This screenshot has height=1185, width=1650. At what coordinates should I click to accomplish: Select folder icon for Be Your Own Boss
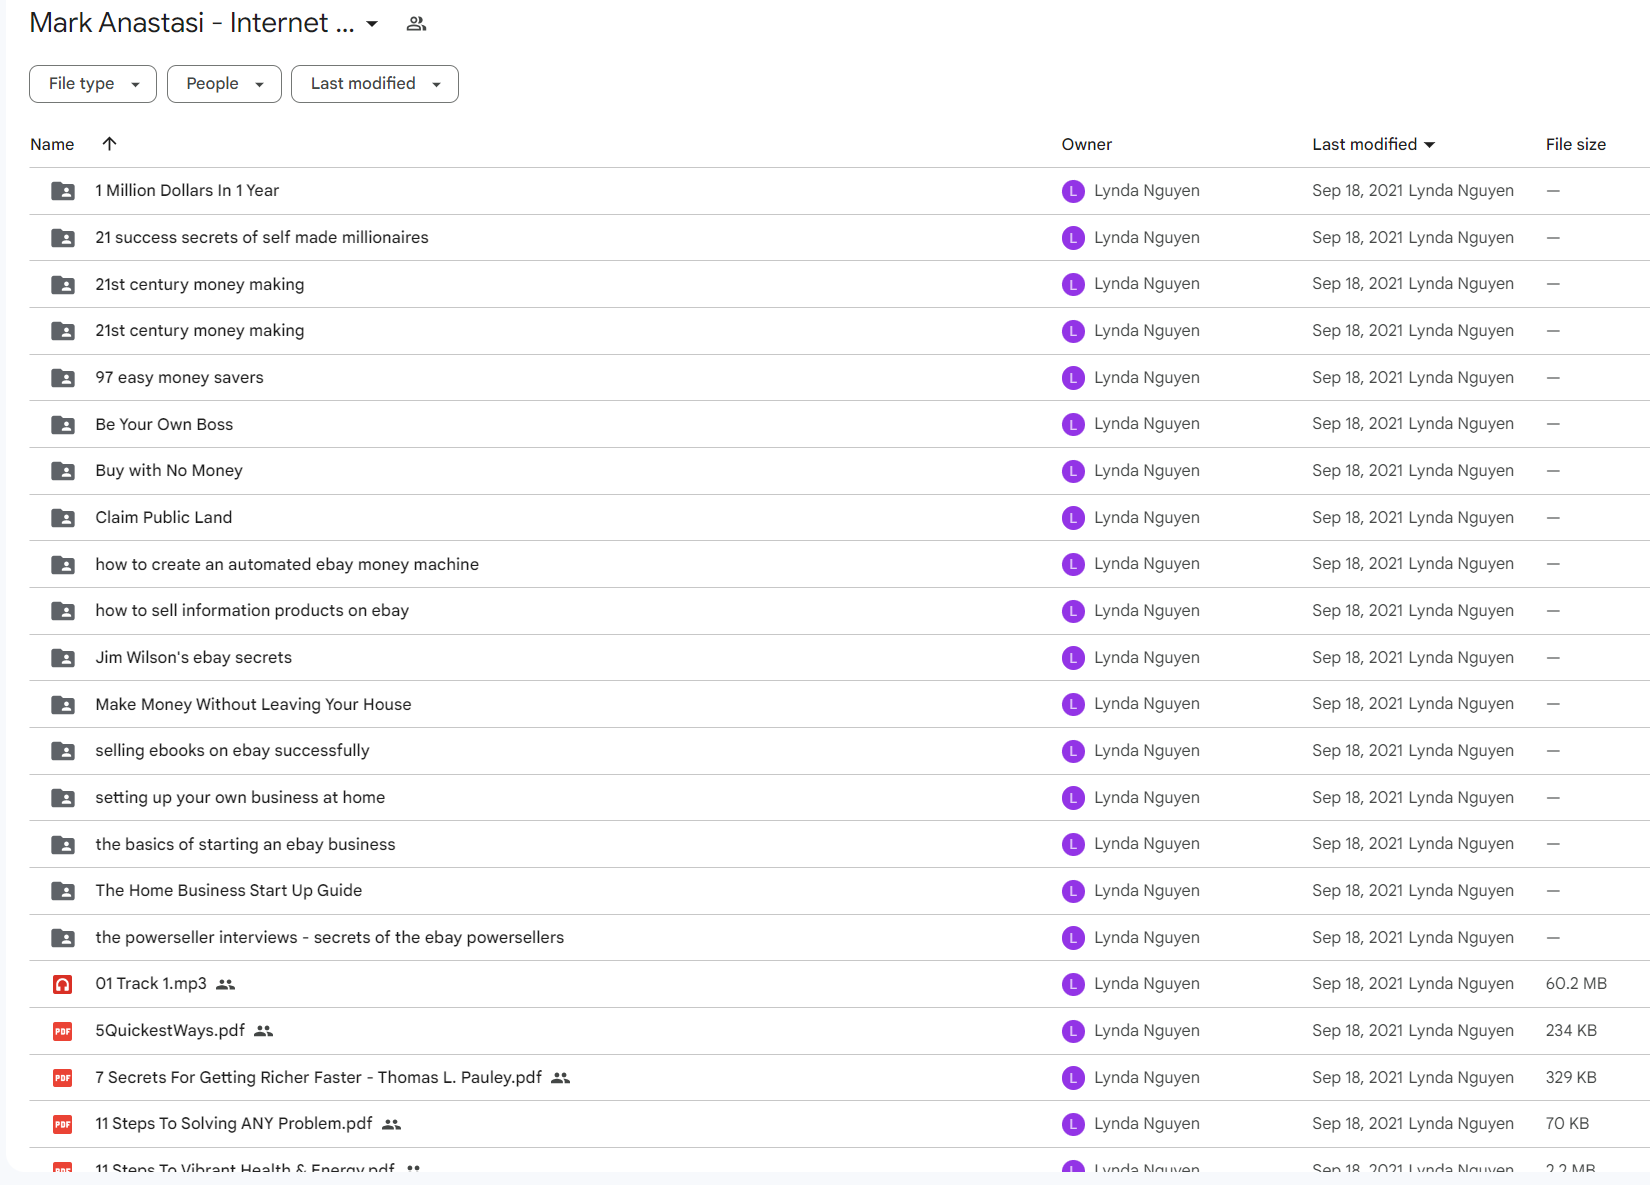click(63, 425)
